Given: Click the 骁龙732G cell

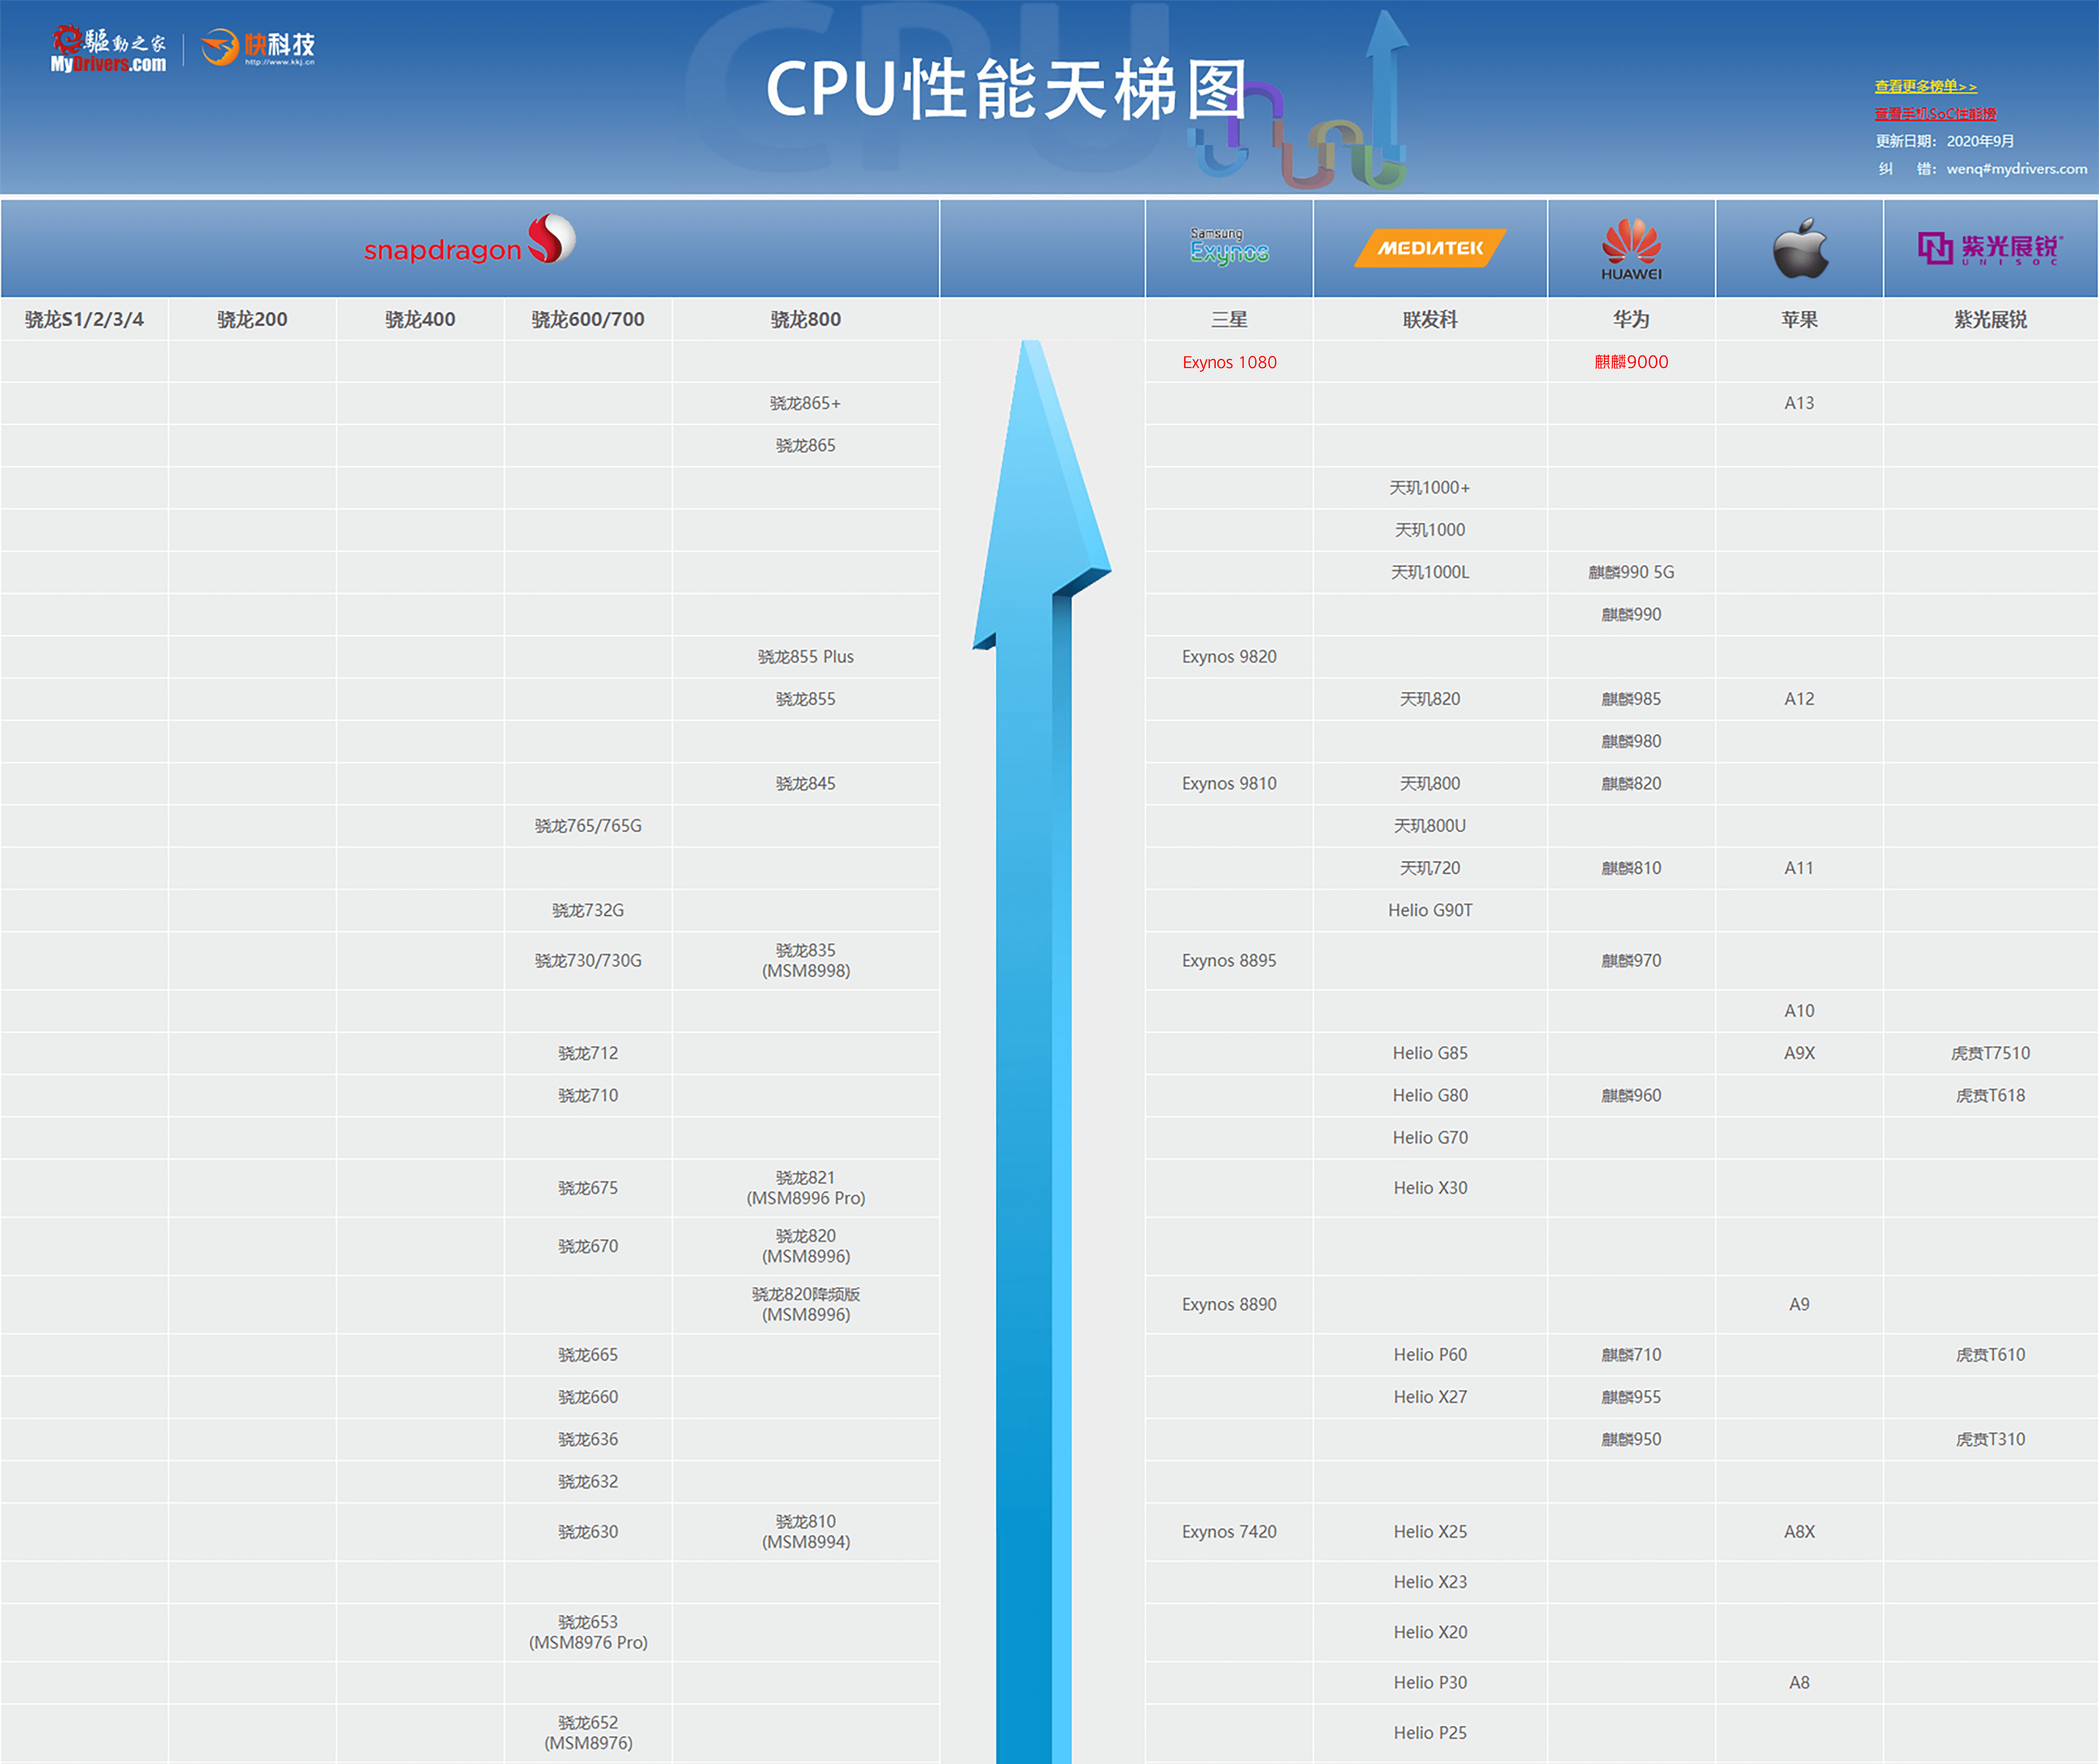Looking at the screenshot, I should pos(588,910).
